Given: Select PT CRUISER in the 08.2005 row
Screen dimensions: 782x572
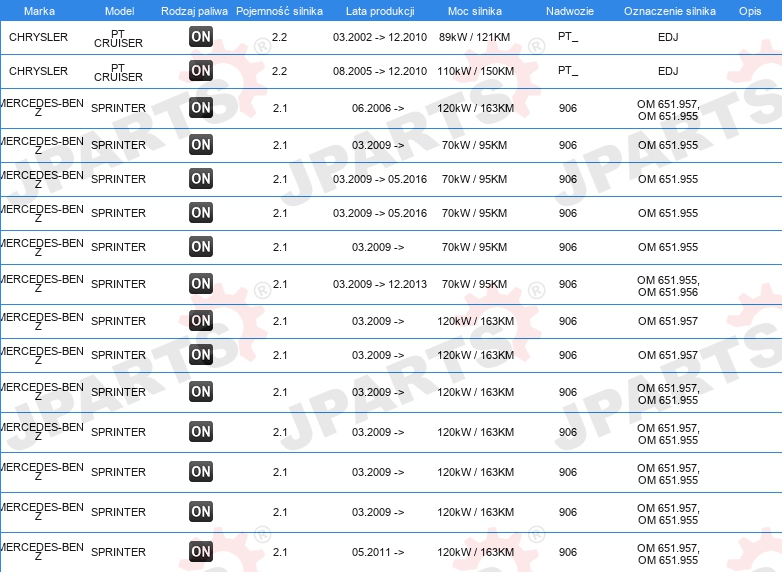Looking at the screenshot, I should tap(118, 72).
